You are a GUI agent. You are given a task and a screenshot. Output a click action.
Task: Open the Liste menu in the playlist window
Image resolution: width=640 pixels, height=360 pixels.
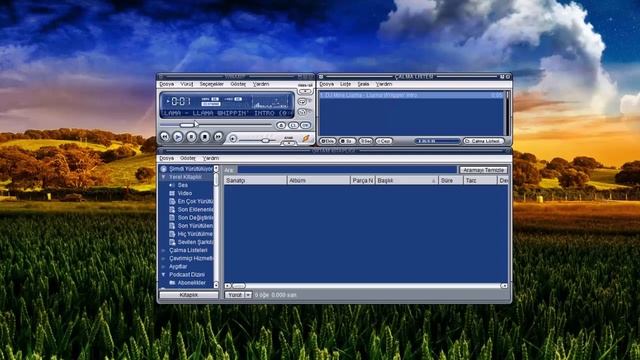[345, 84]
